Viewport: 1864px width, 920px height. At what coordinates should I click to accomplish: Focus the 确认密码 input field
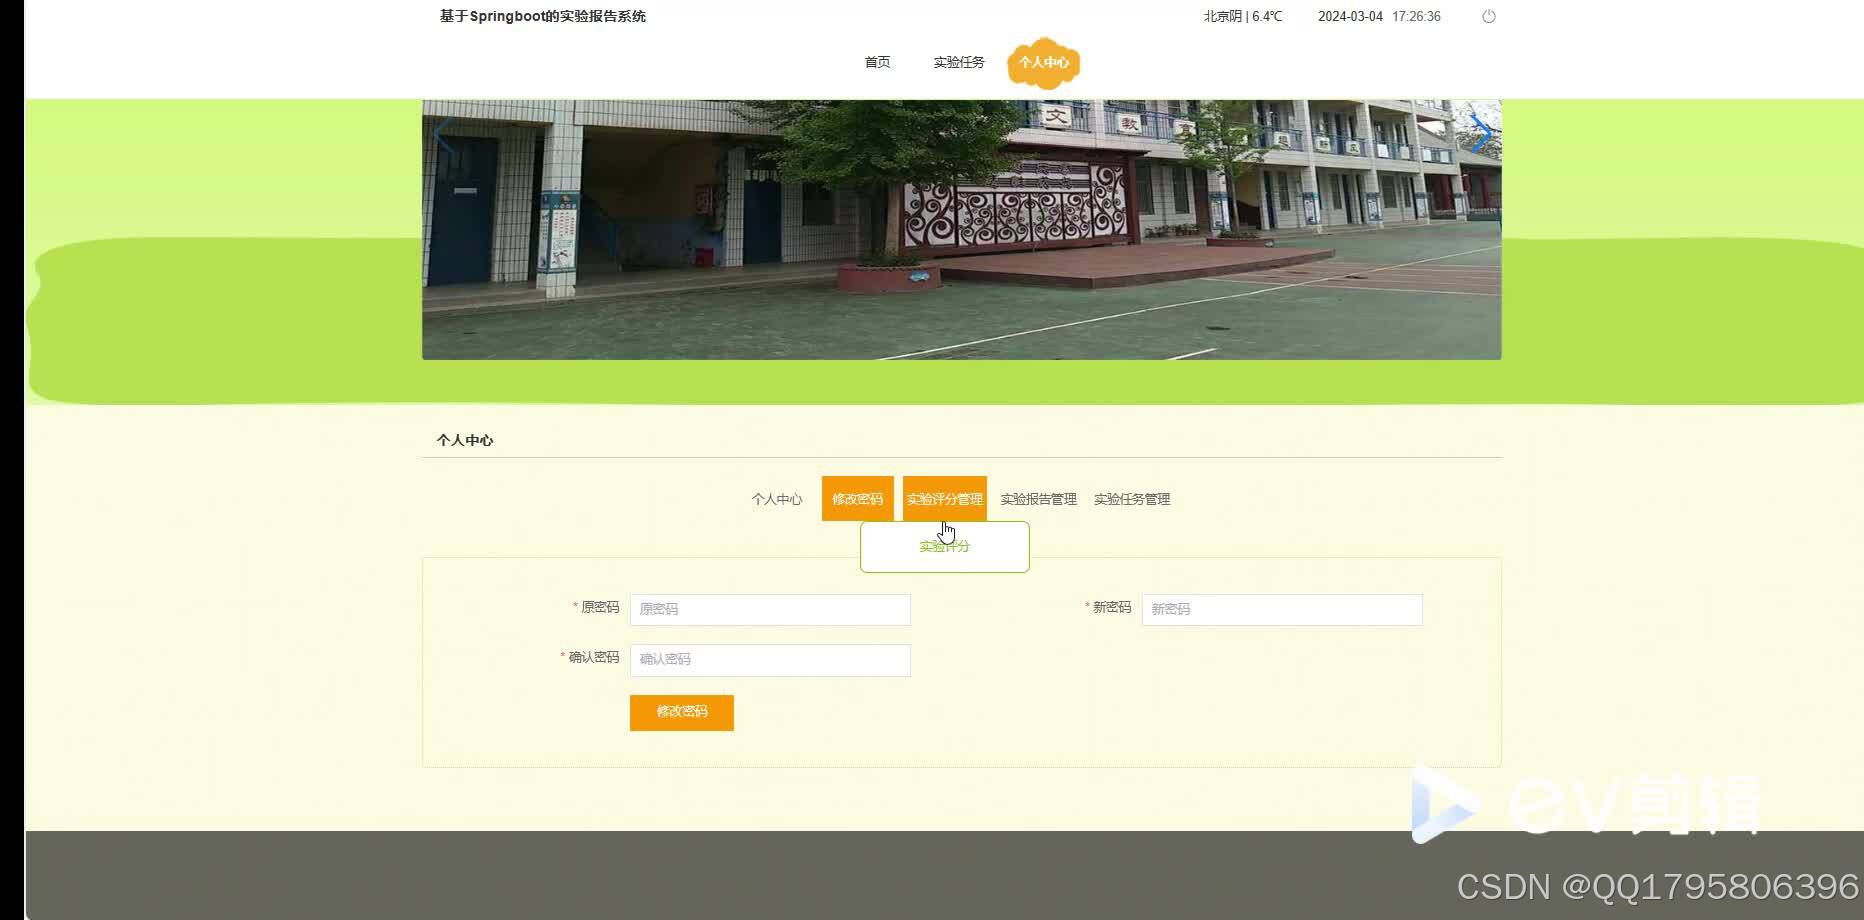770,660
